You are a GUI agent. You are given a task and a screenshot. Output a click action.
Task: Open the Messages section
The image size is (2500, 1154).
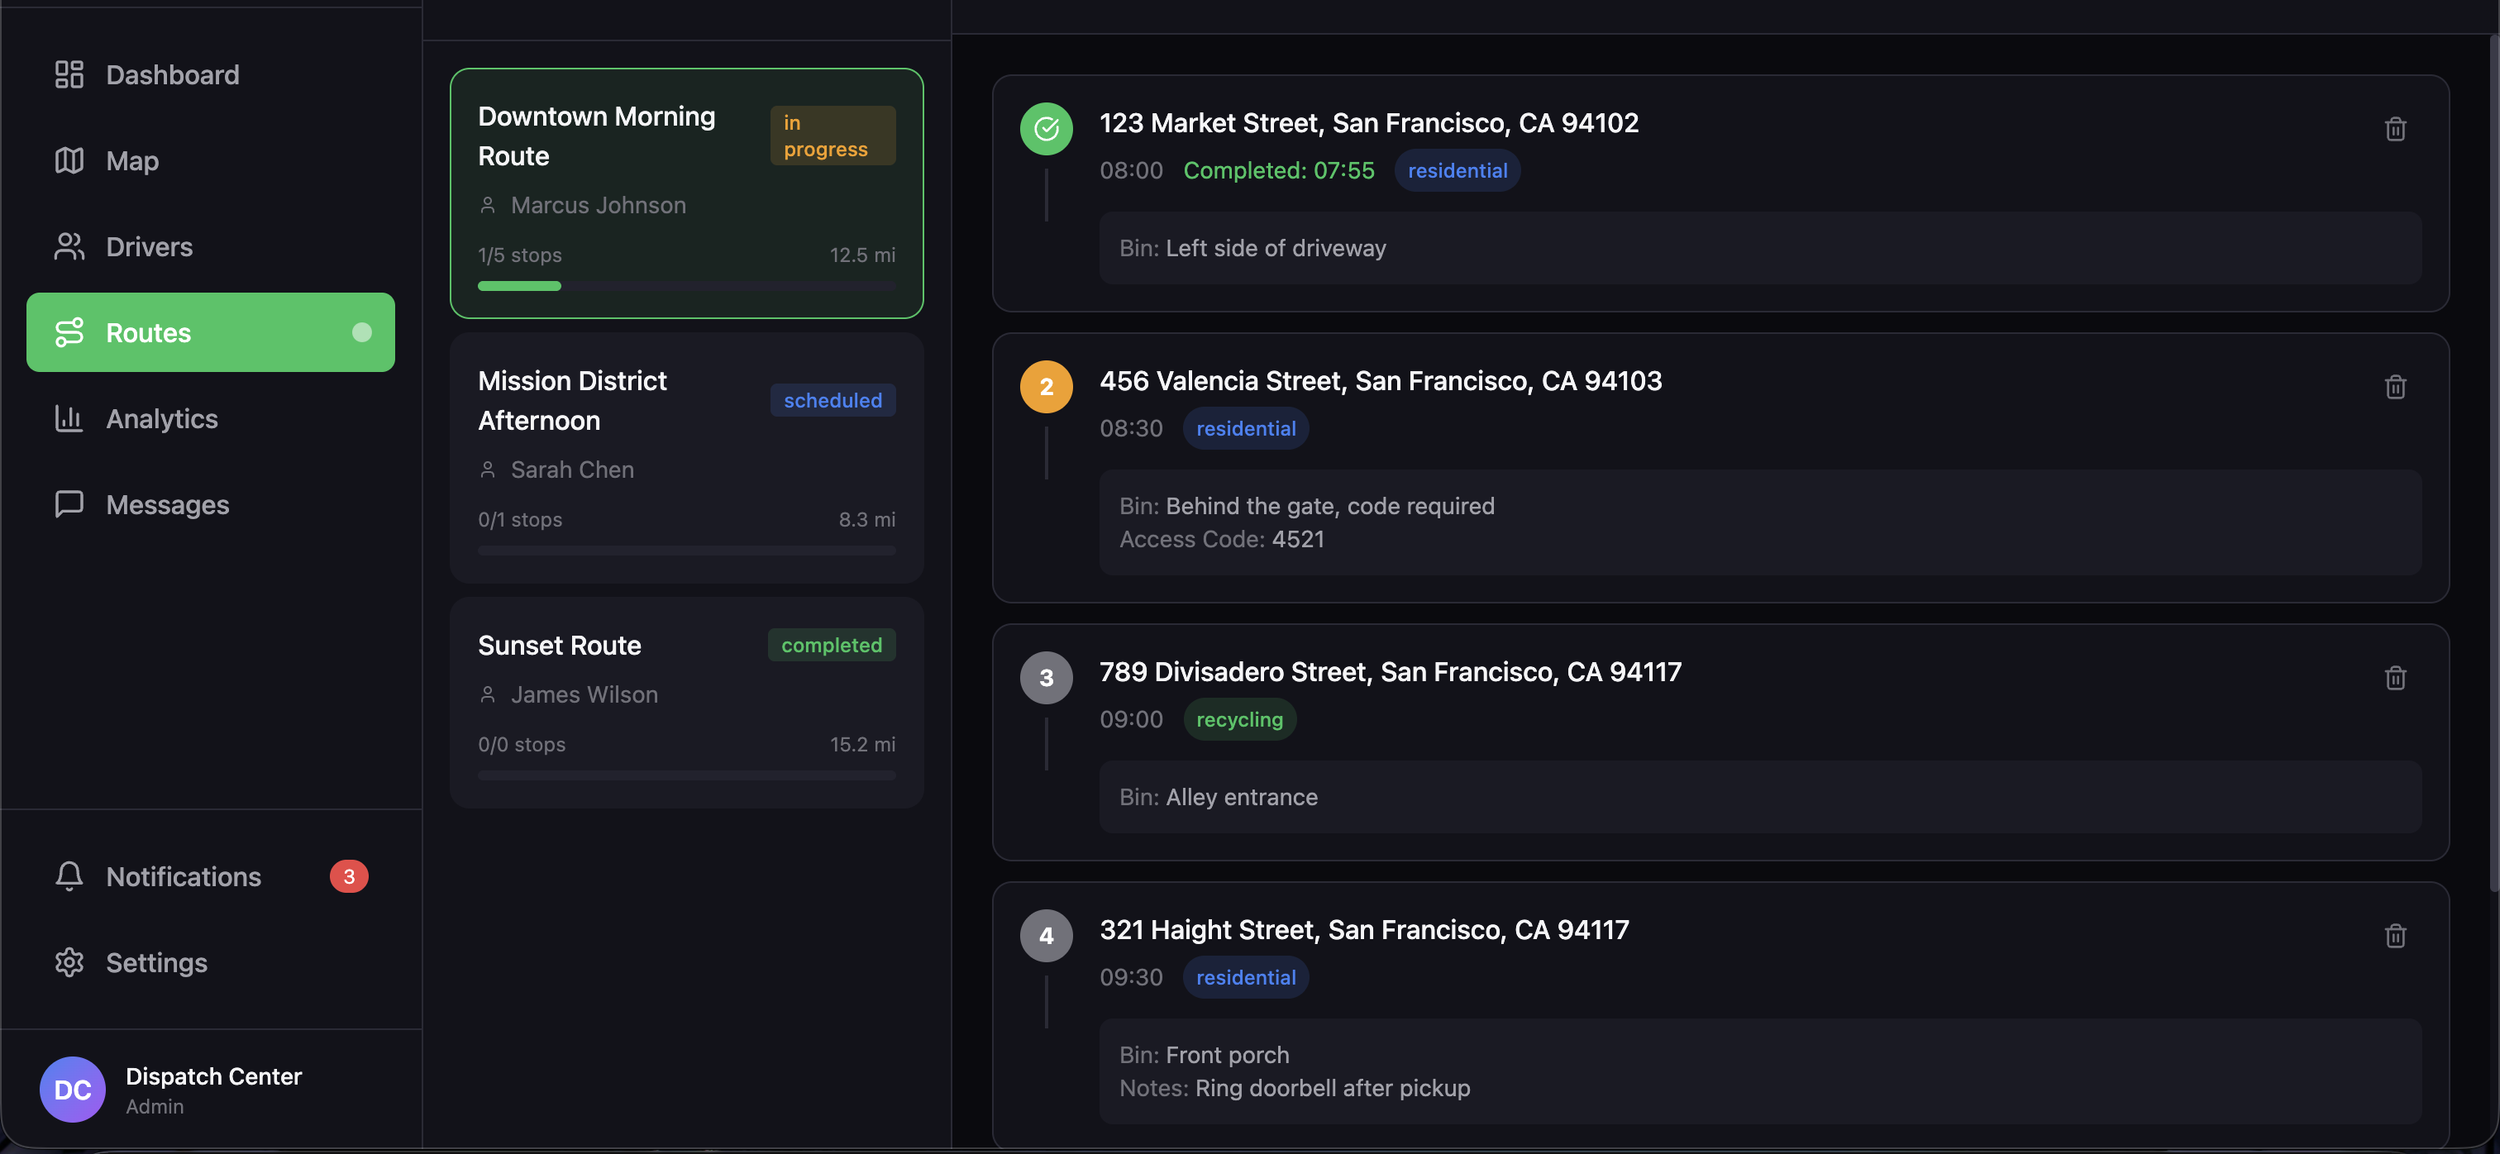point(167,505)
